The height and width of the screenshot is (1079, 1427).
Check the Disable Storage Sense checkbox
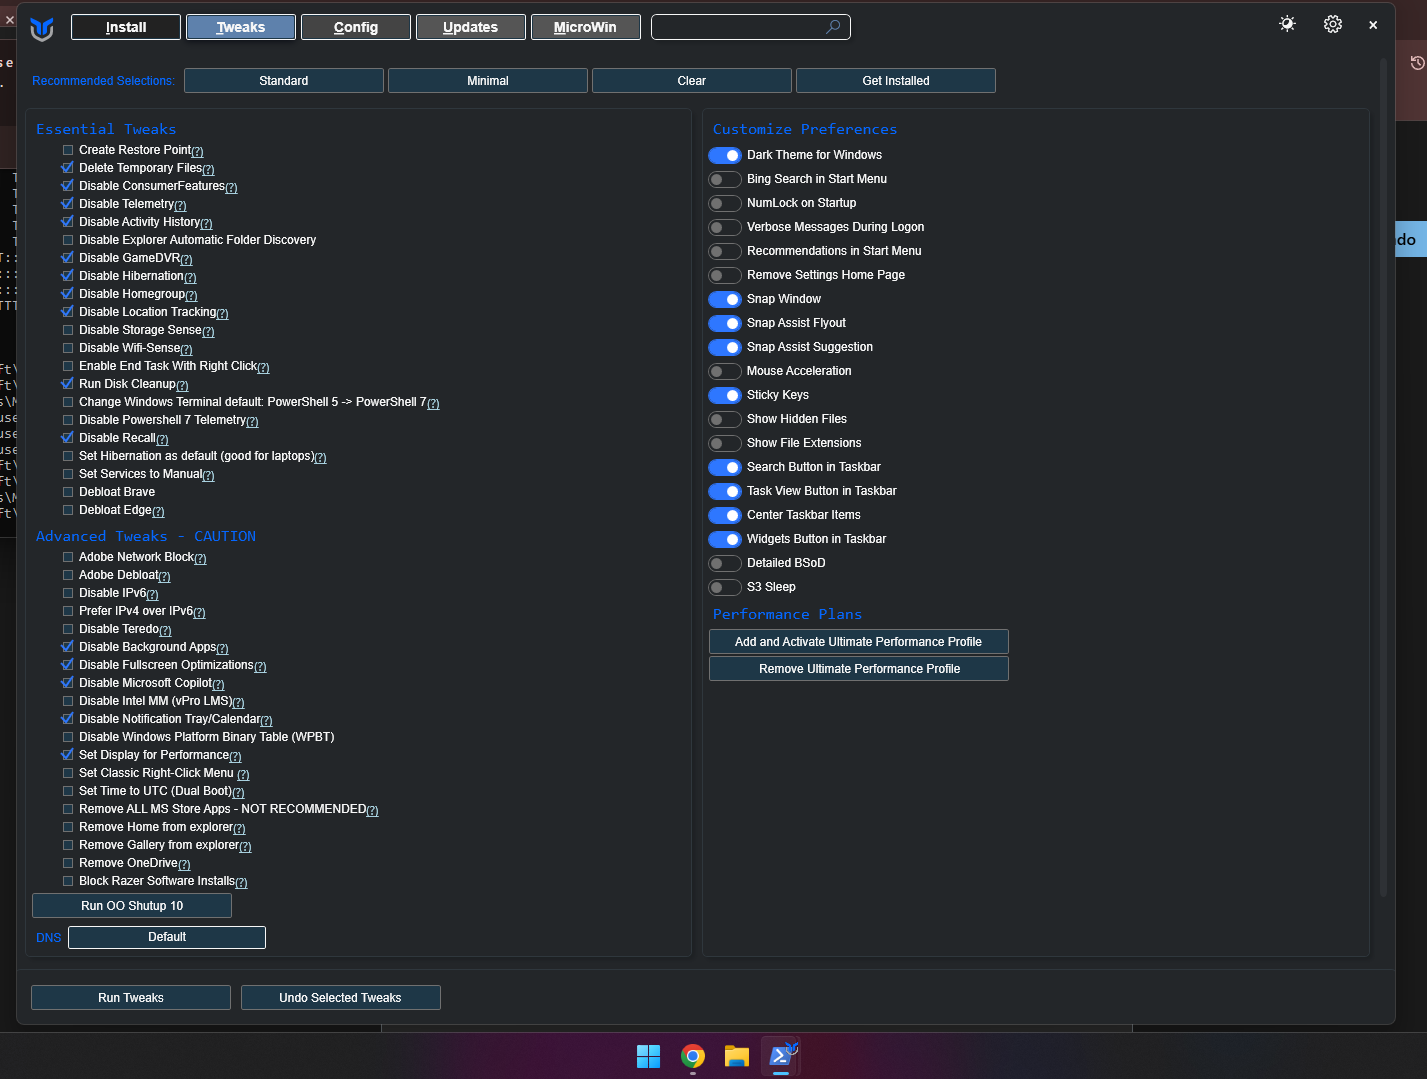click(x=68, y=330)
